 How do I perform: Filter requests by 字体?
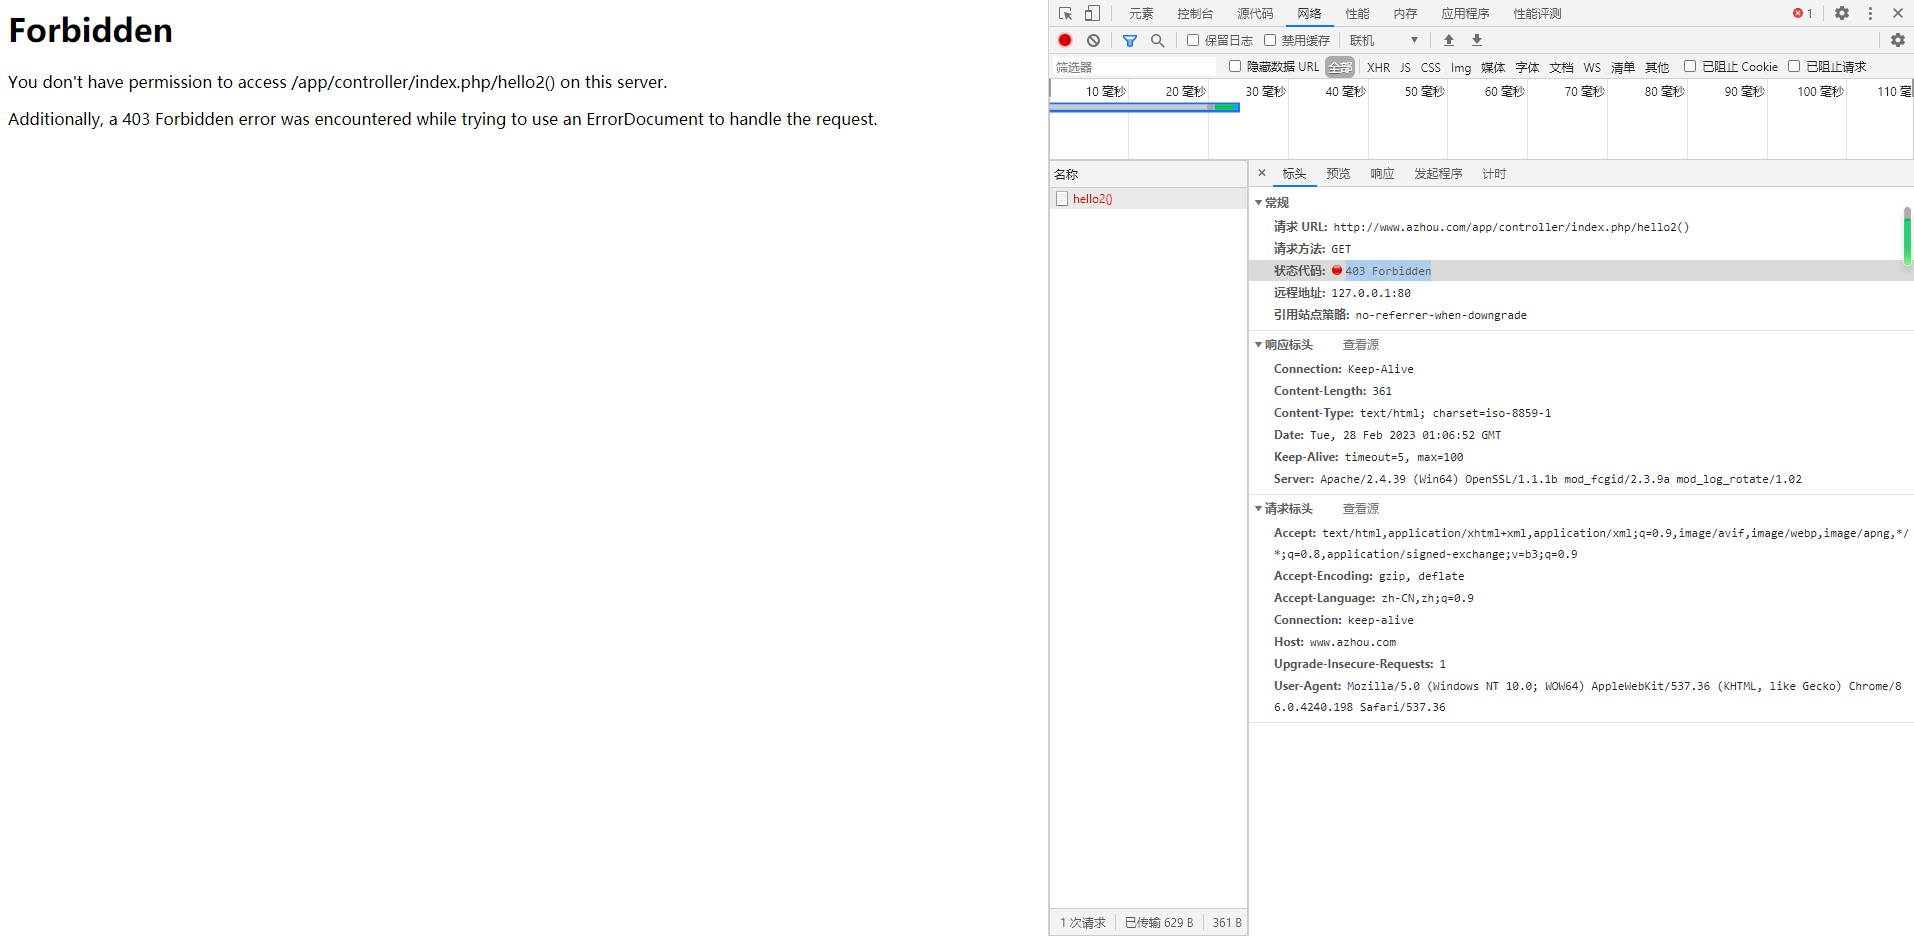1527,67
